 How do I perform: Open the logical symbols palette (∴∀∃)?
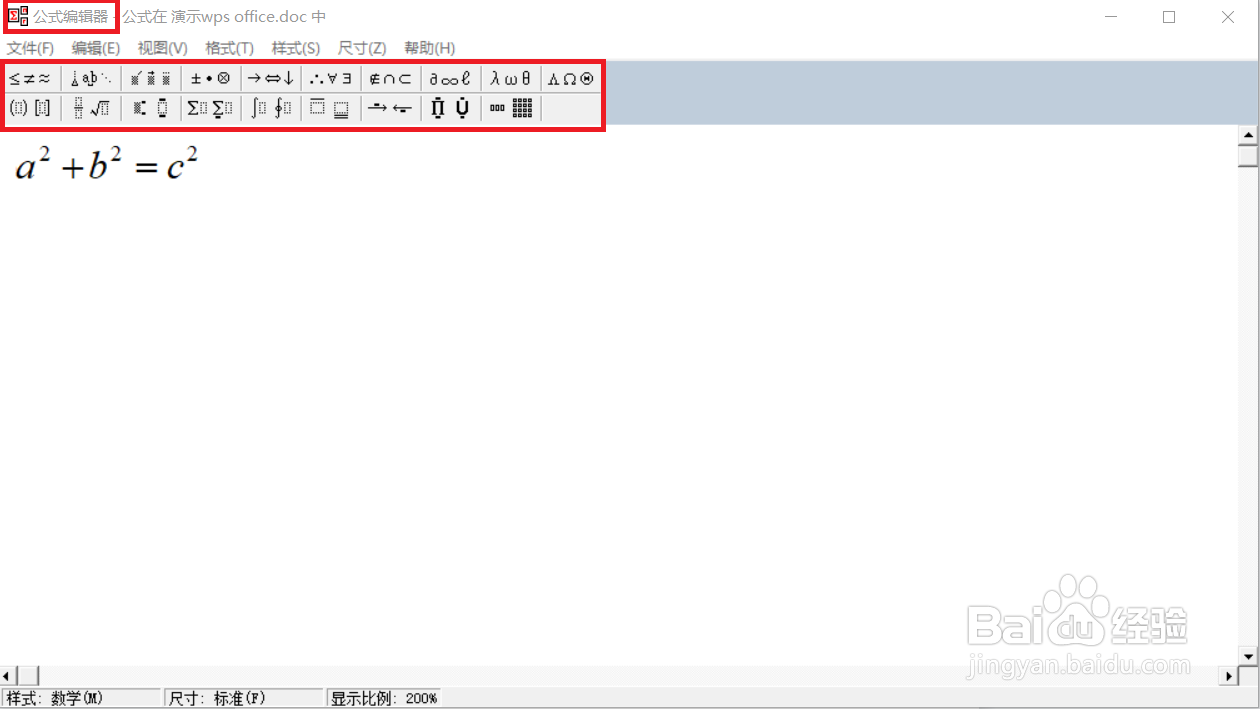[x=331, y=79]
